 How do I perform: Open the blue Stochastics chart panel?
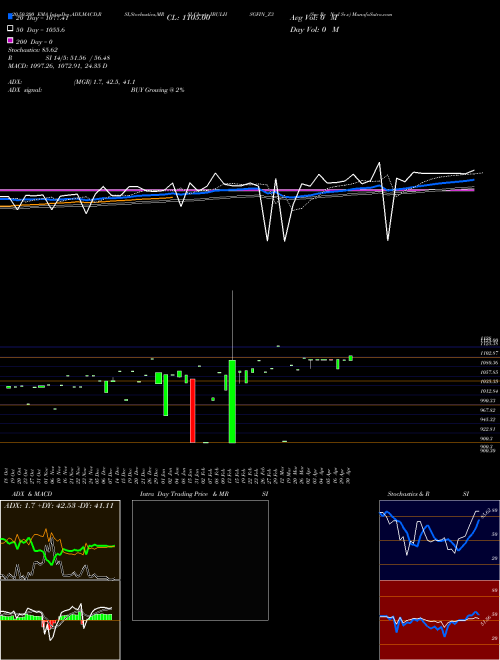[x=439, y=540]
